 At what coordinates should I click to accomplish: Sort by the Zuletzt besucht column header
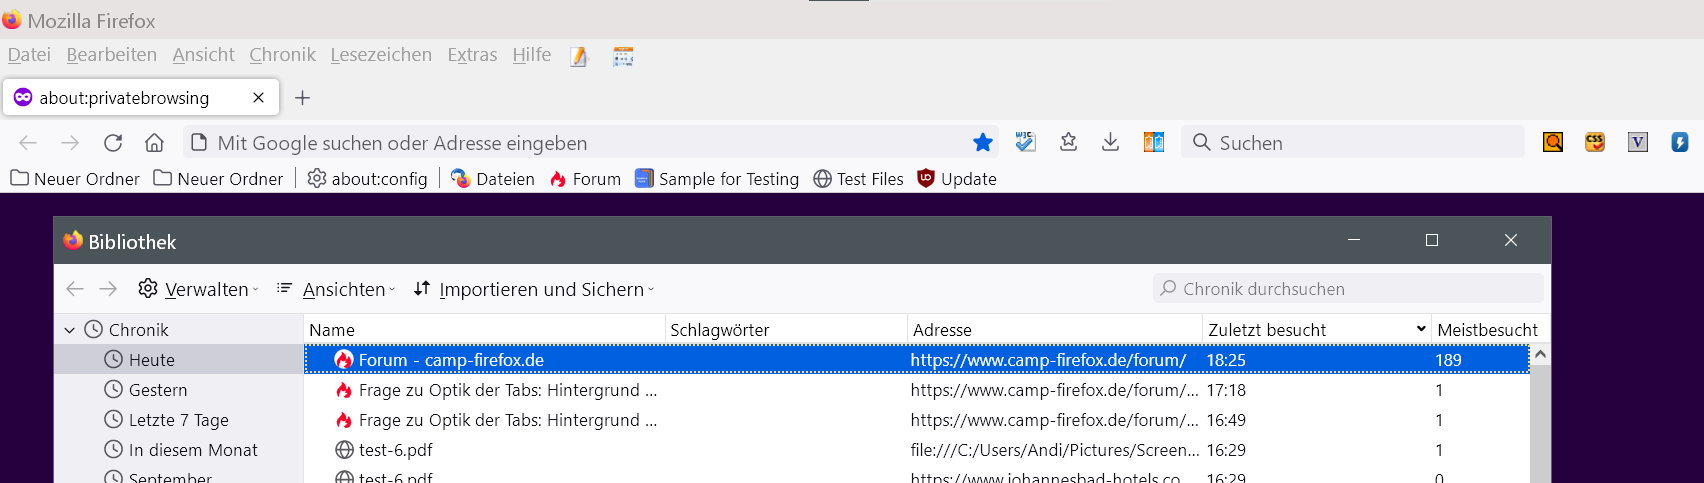tap(1267, 330)
